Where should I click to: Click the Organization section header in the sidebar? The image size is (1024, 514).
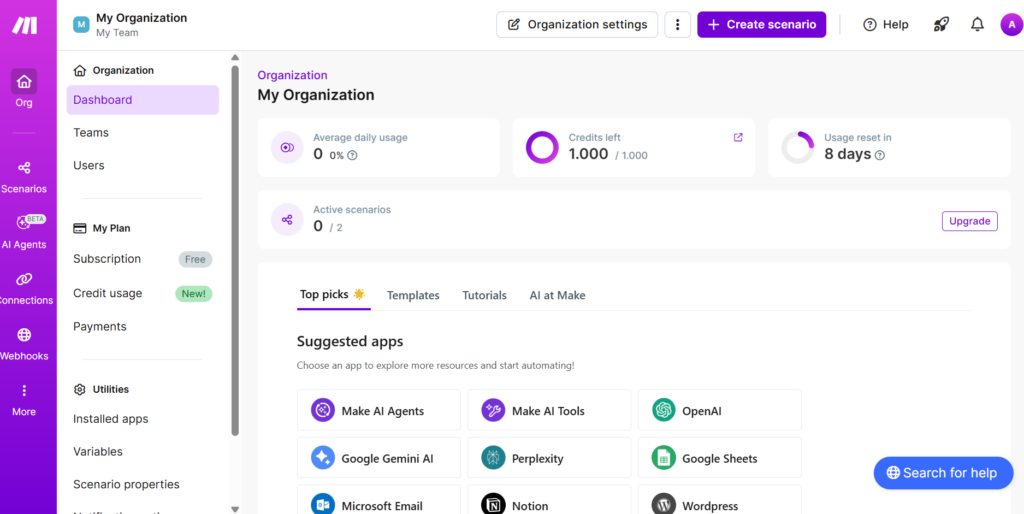coord(114,70)
